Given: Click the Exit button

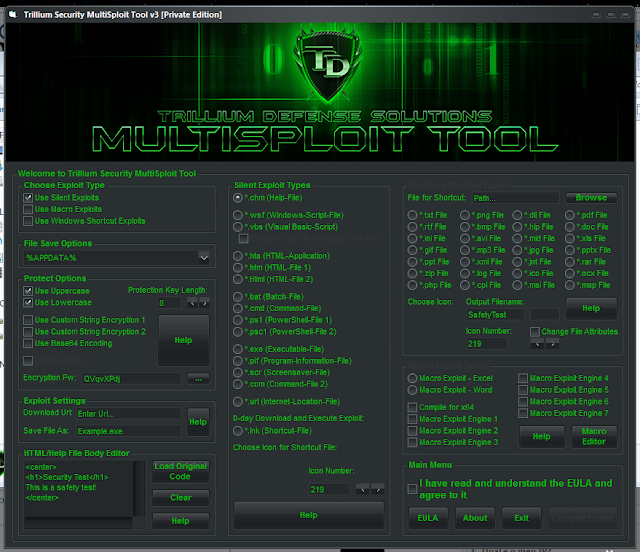Looking at the screenshot, I should pos(522,518).
